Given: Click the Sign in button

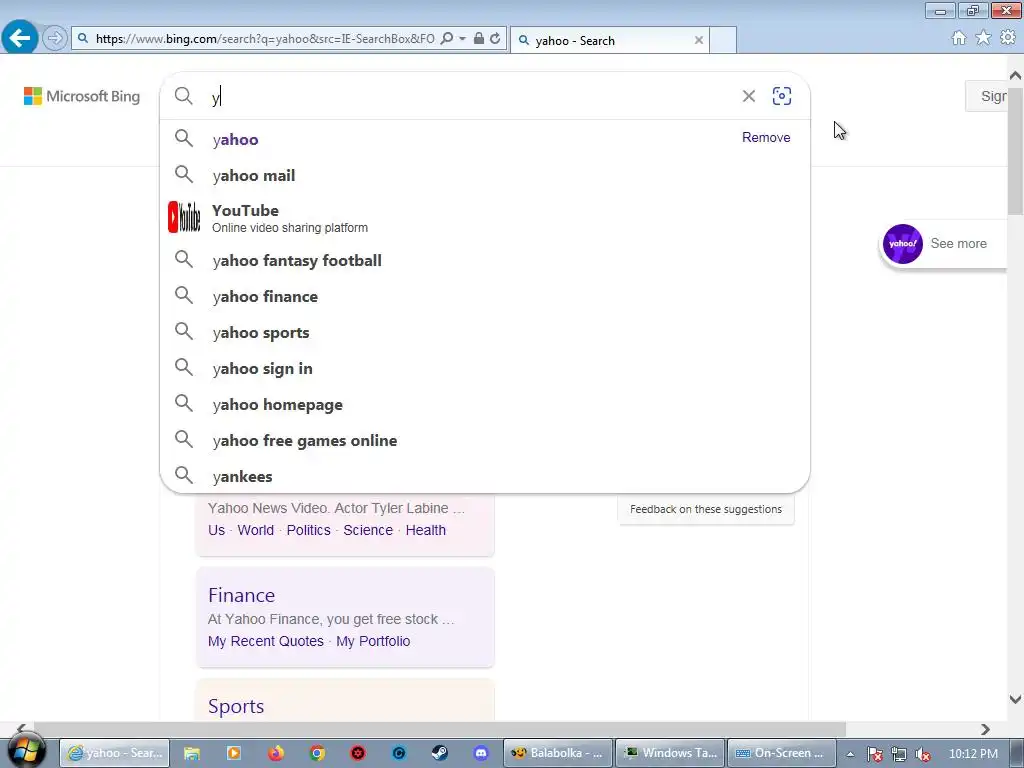Looking at the screenshot, I should click(x=986, y=96).
